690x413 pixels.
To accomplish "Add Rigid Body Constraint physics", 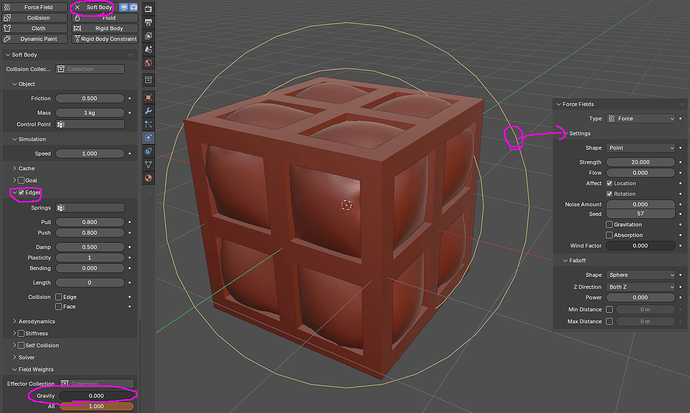I will point(105,39).
